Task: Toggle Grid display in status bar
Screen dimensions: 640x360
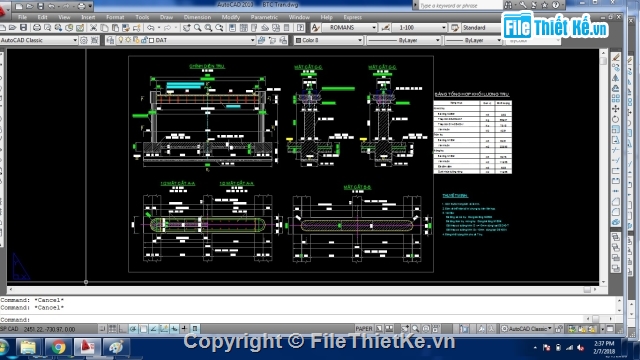Action: tap(112, 329)
